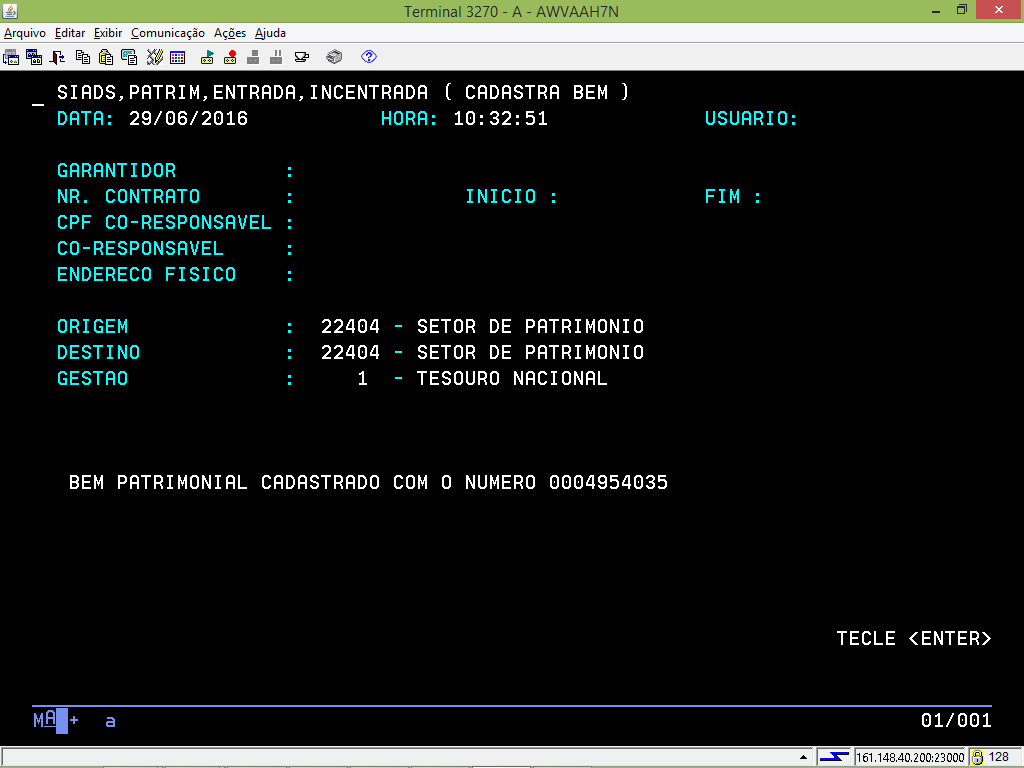This screenshot has width=1024, height=768.
Task: Click the ORIGEM value 22404
Action: (x=351, y=327)
